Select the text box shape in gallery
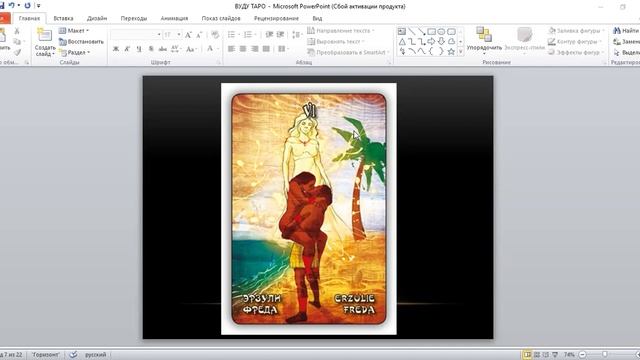640x360 pixels. [x=402, y=31]
